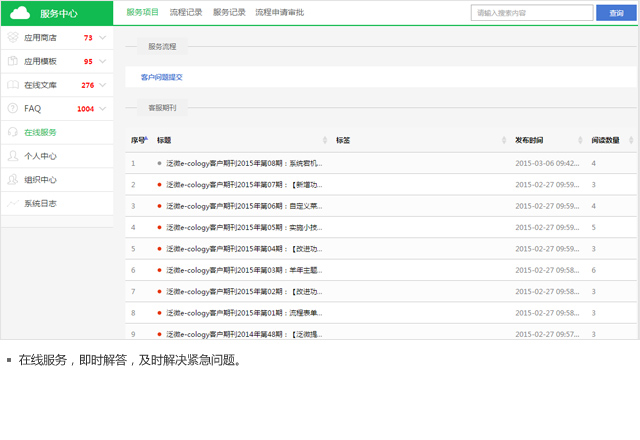Click the cloud logo in Service Center header
This screenshot has height=440, width=640.
tap(21, 13)
